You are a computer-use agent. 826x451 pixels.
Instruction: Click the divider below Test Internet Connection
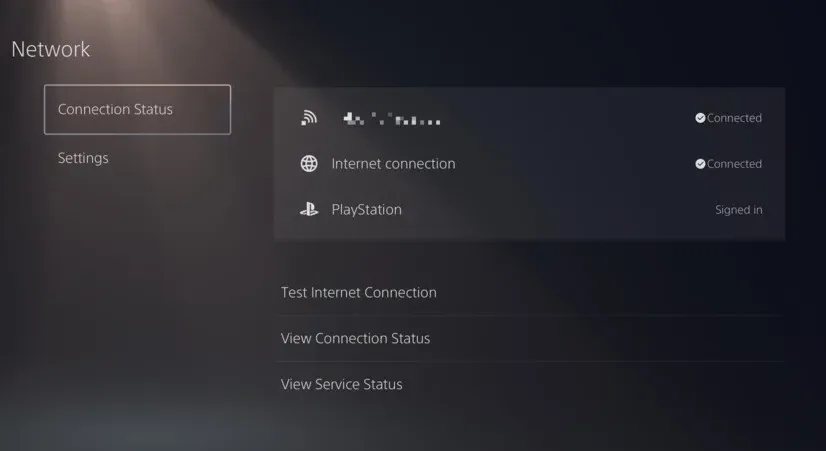pos(529,315)
